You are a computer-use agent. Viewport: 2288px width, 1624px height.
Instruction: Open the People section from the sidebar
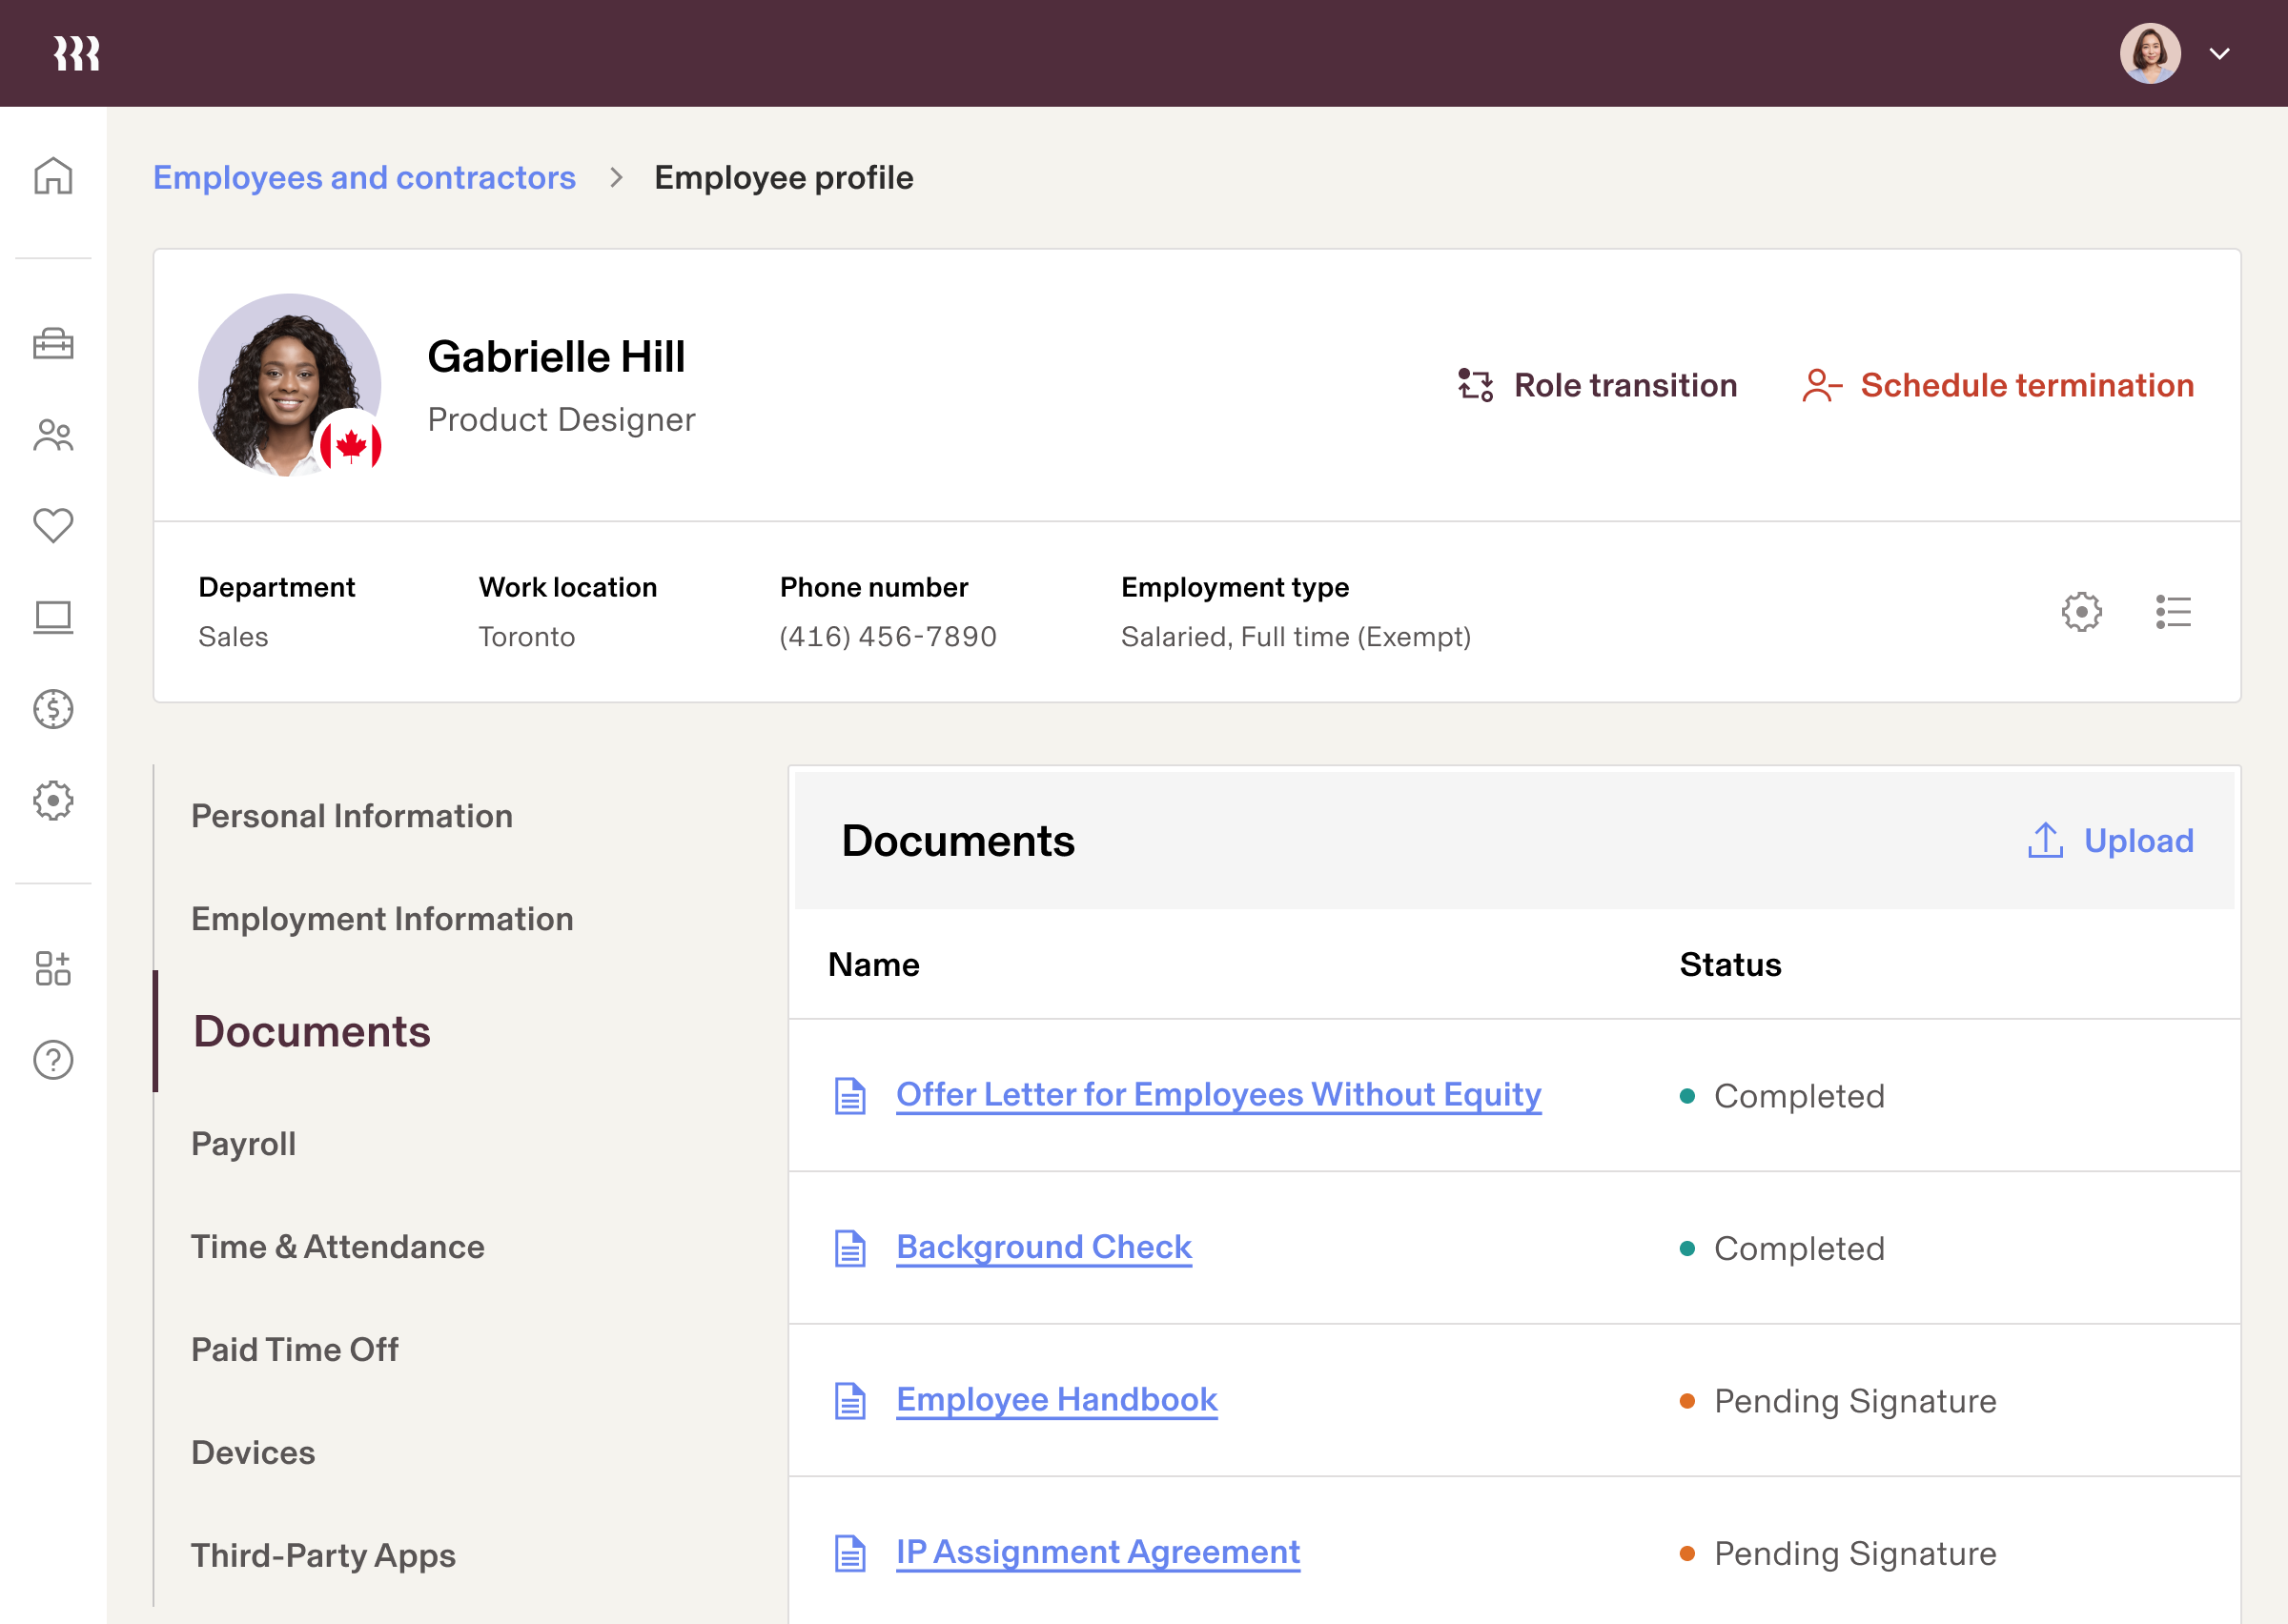(x=53, y=434)
